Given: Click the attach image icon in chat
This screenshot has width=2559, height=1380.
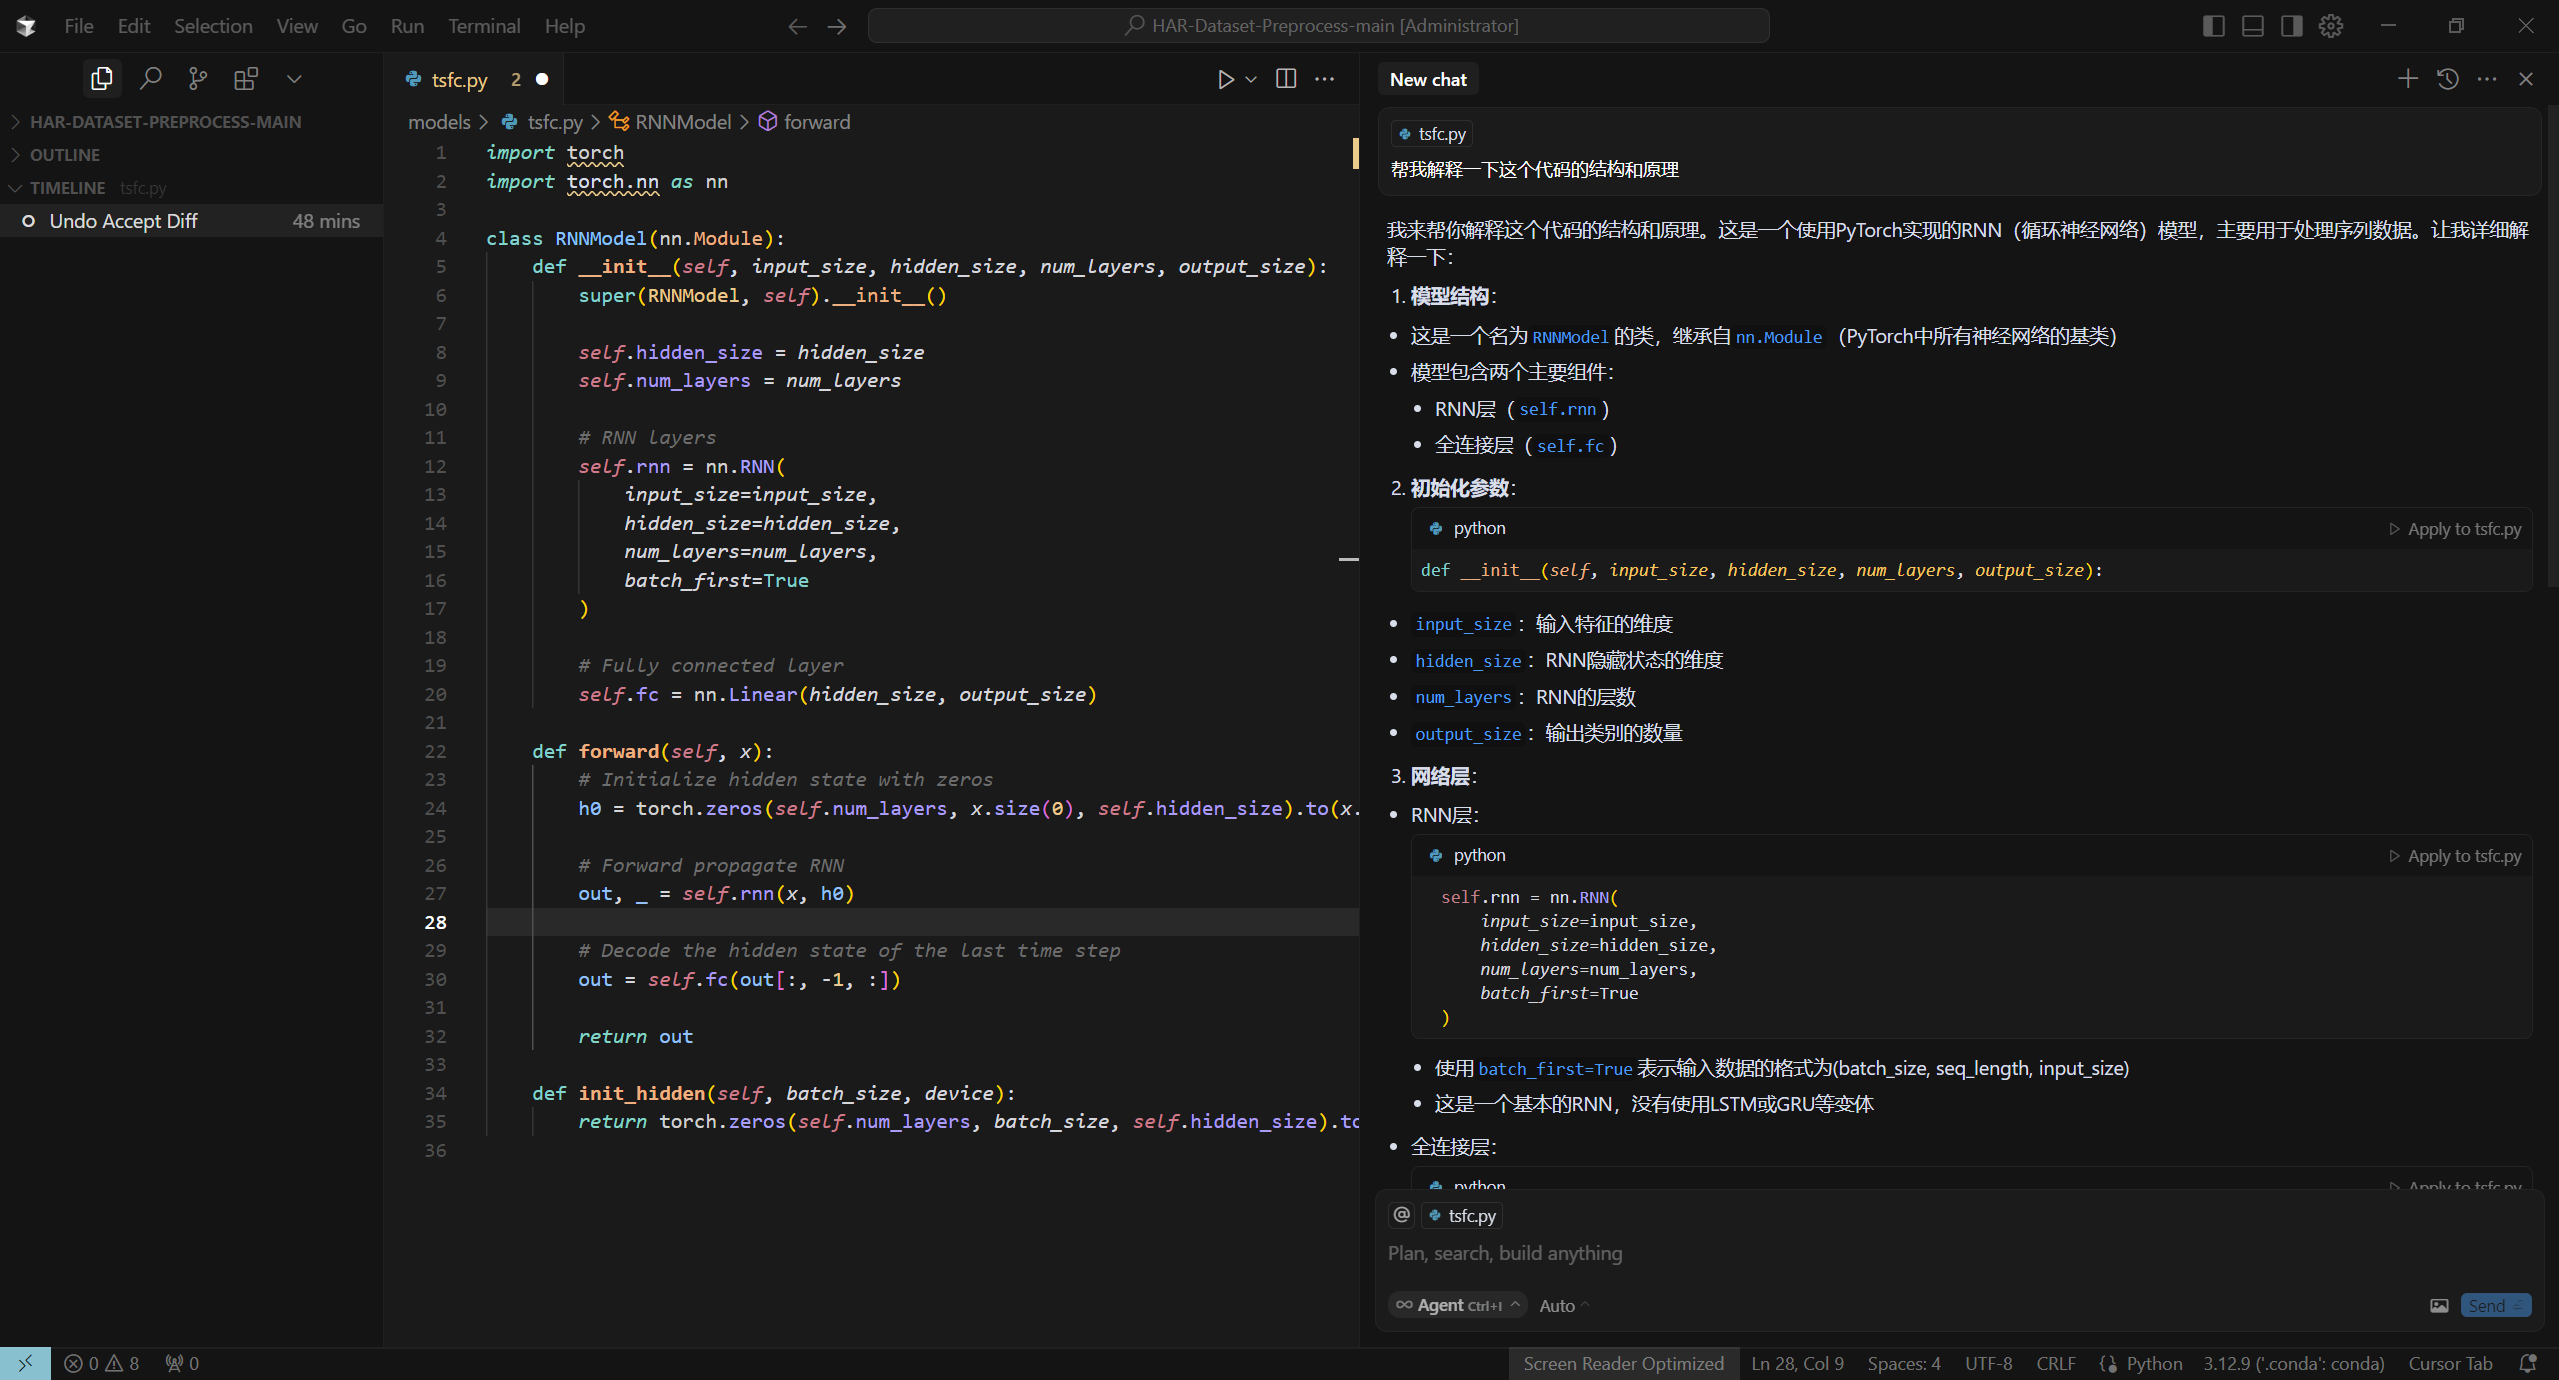Looking at the screenshot, I should 2440,1305.
